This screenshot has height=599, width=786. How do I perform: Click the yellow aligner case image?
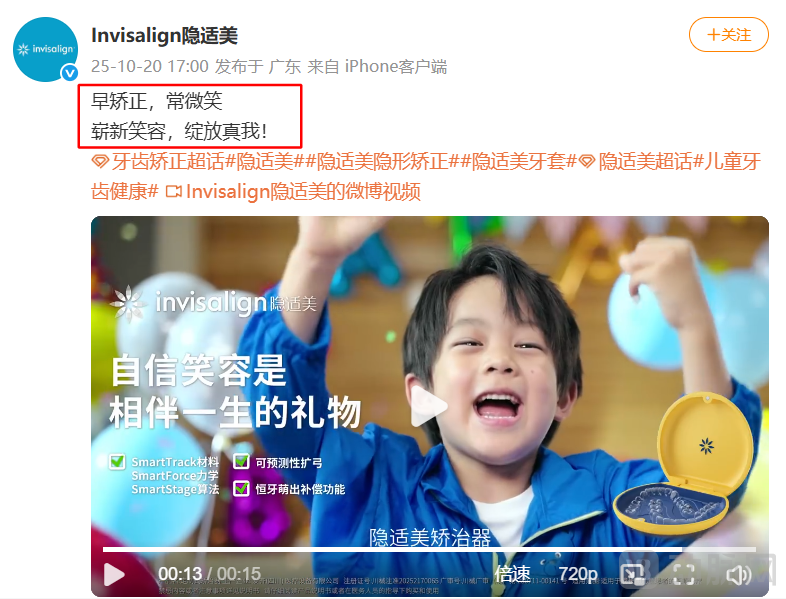point(685,465)
